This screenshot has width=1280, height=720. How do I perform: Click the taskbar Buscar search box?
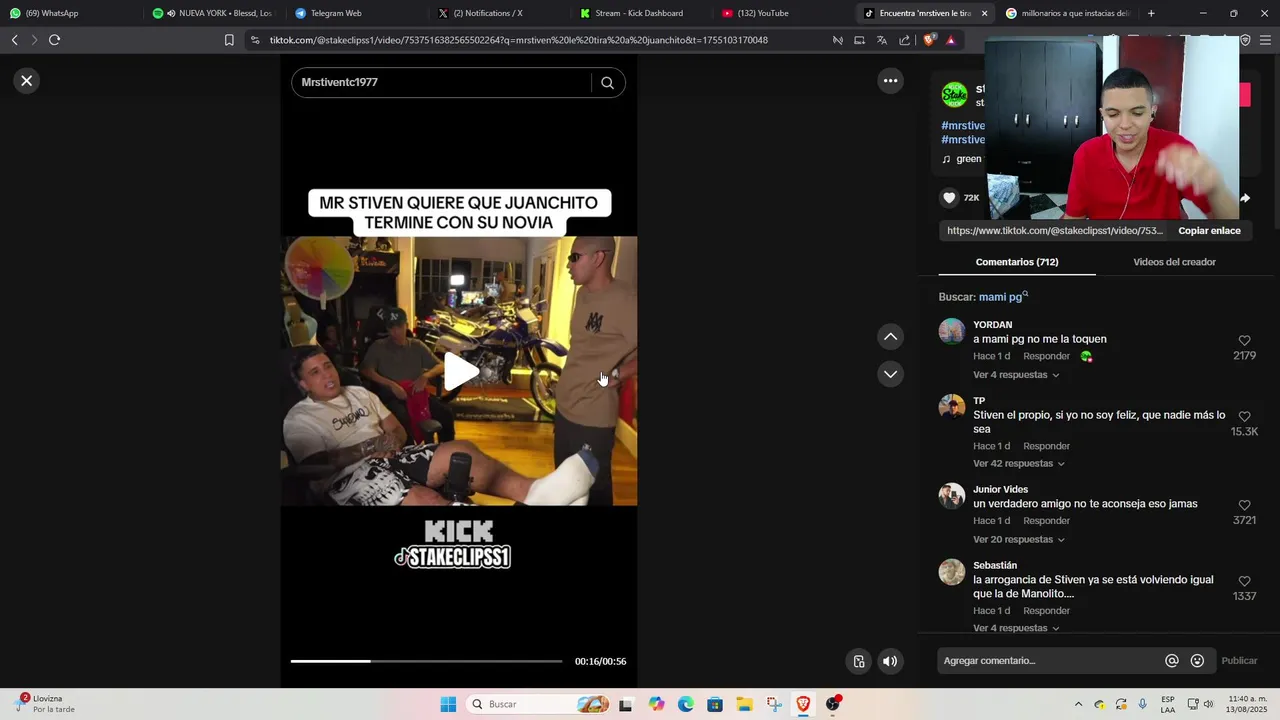(x=540, y=704)
